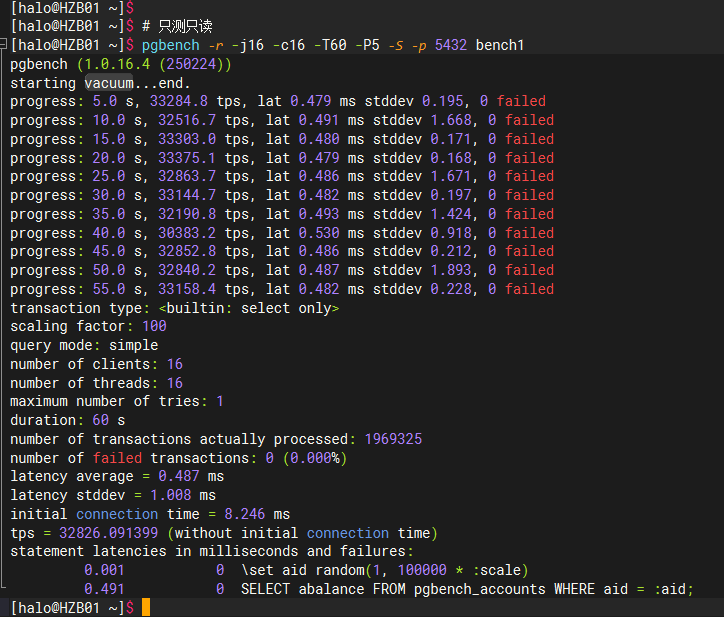Click the '100000' number in the random() call
This screenshot has width=724, height=617.
tap(422, 570)
